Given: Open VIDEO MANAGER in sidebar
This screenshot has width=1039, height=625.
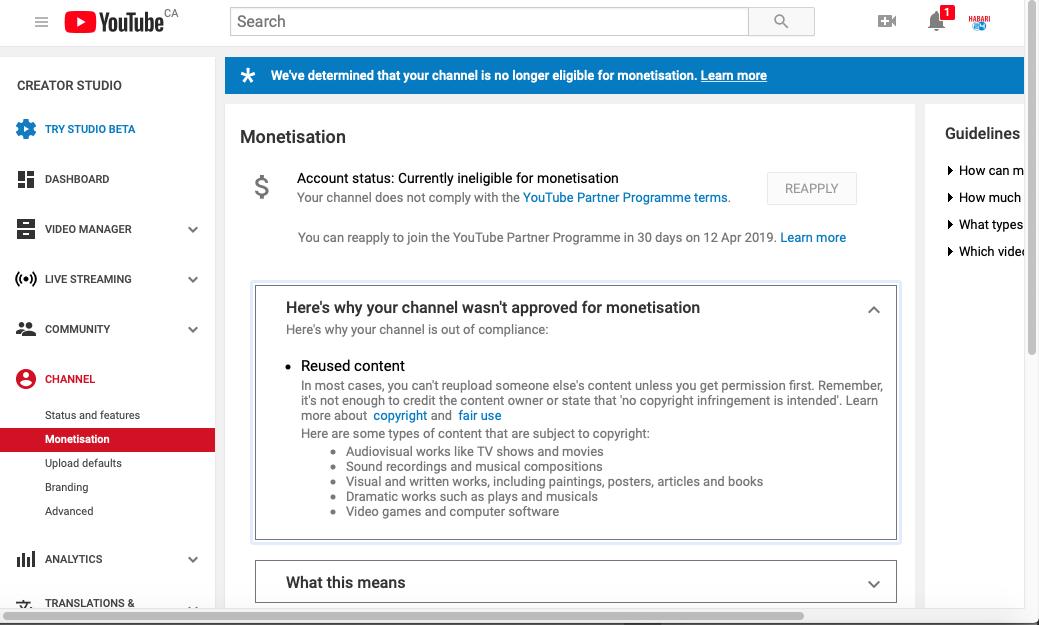Looking at the screenshot, I should (x=88, y=229).
